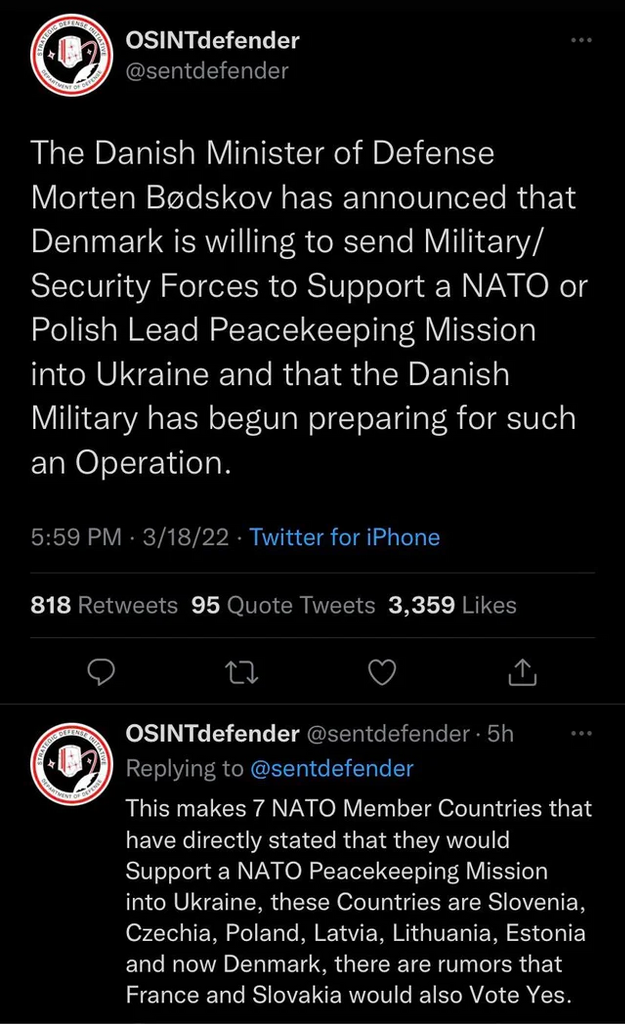Open the reply's "5h" timestamp
The image size is (625, 1024).
(x=499, y=734)
